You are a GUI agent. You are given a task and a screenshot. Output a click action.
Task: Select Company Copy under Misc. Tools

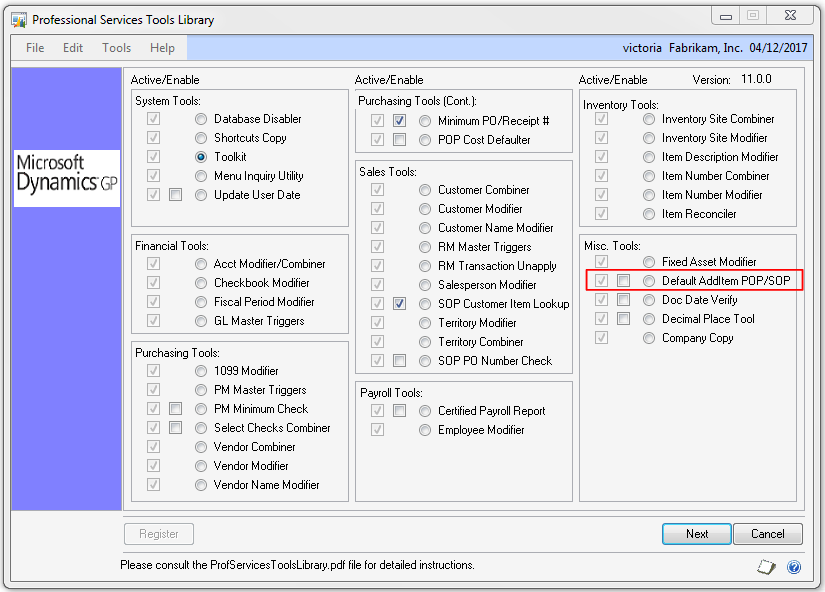(649, 338)
